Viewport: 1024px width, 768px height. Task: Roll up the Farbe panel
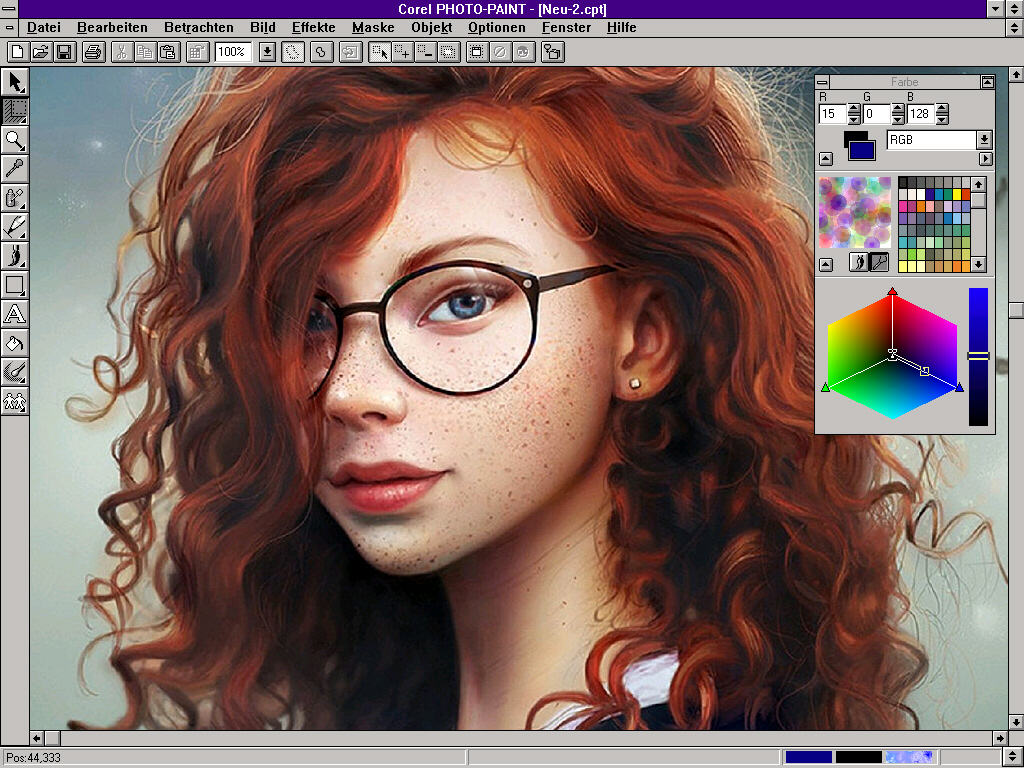(x=987, y=82)
